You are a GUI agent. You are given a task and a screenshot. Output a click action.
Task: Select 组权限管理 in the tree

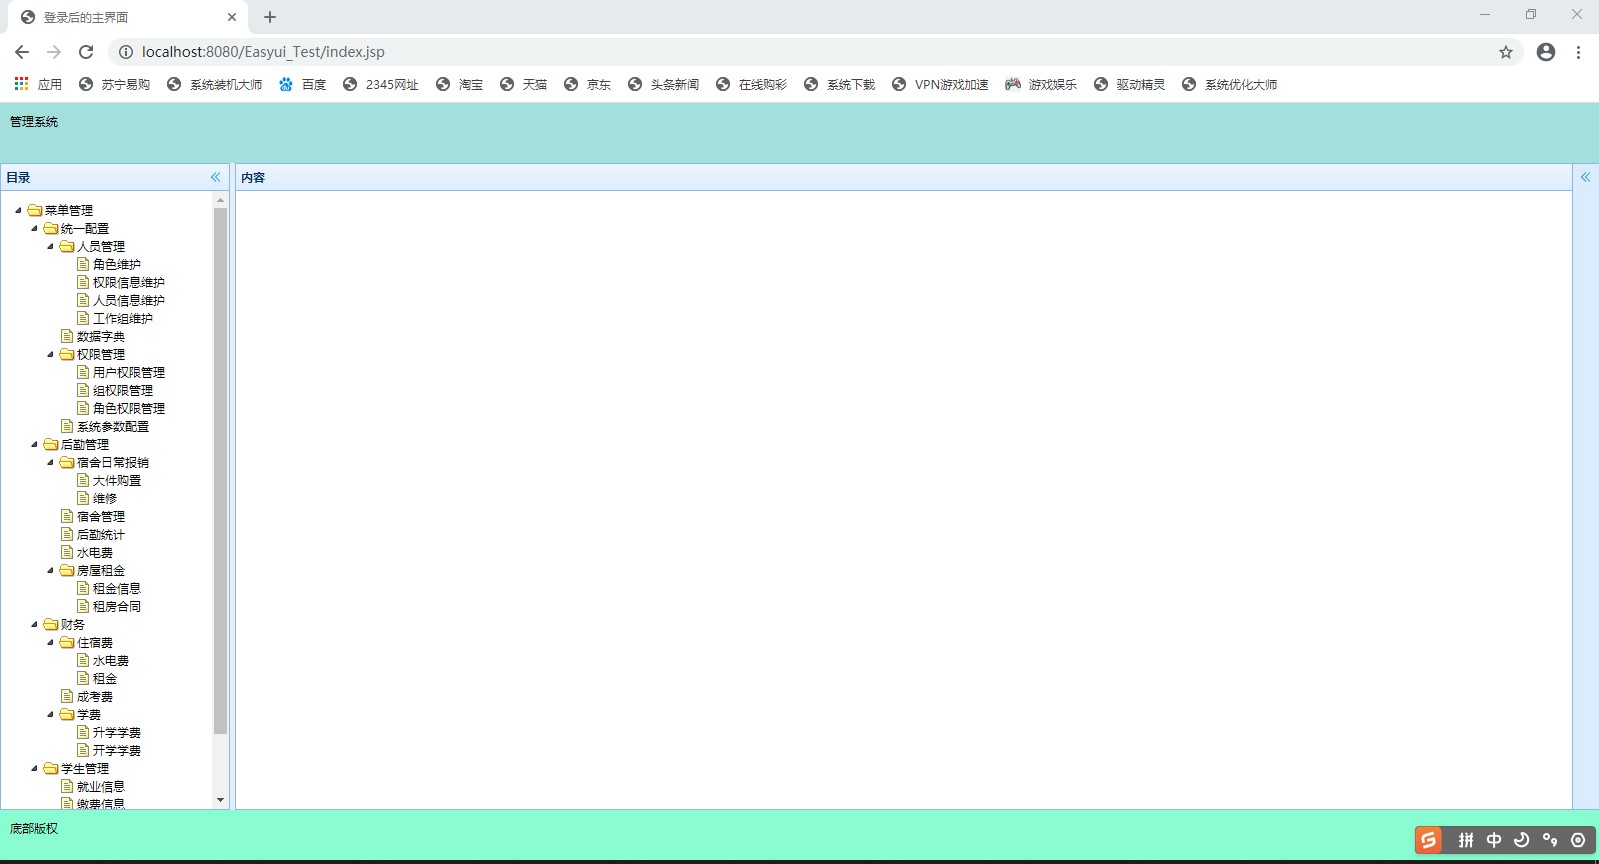123,390
